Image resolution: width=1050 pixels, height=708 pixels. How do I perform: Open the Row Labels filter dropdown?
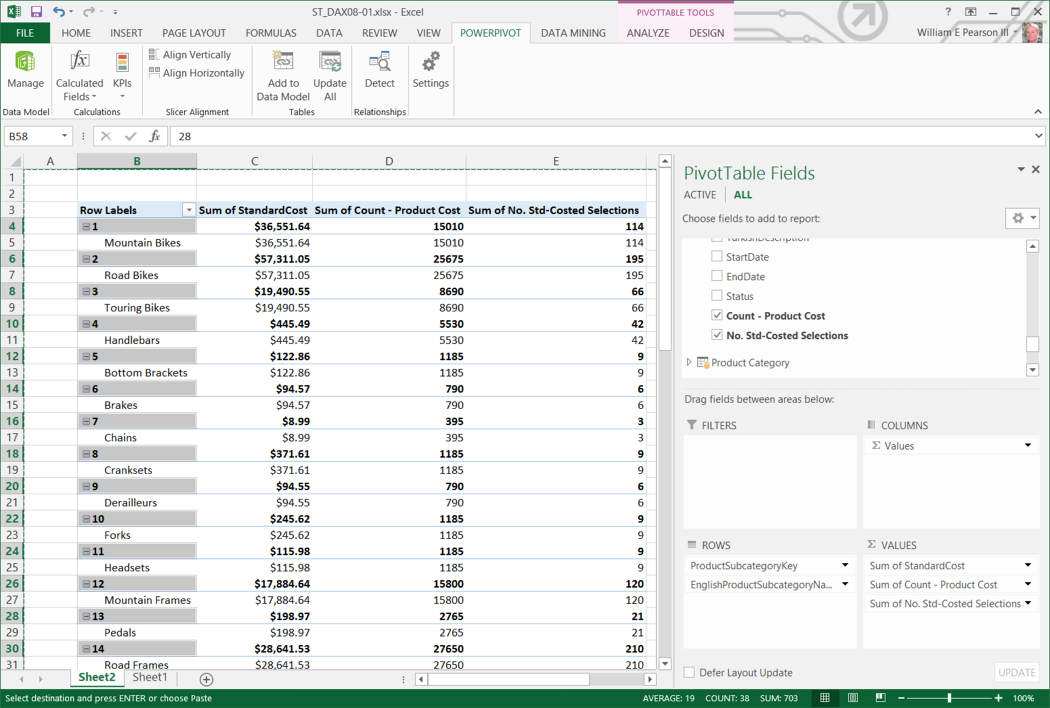188,210
